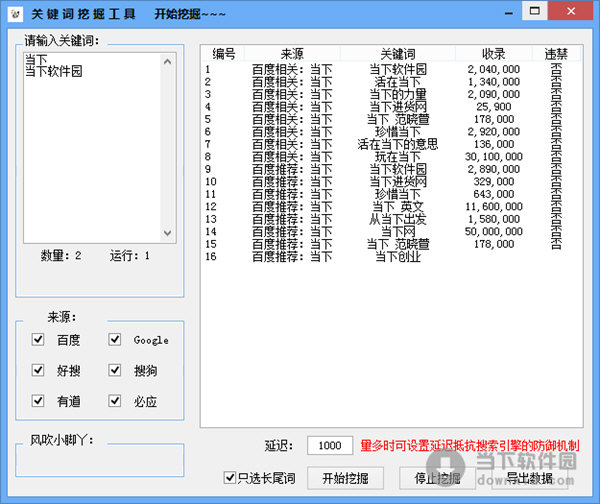Click the keyword box scroll up arrow
The width and height of the screenshot is (600, 504).
point(168,61)
